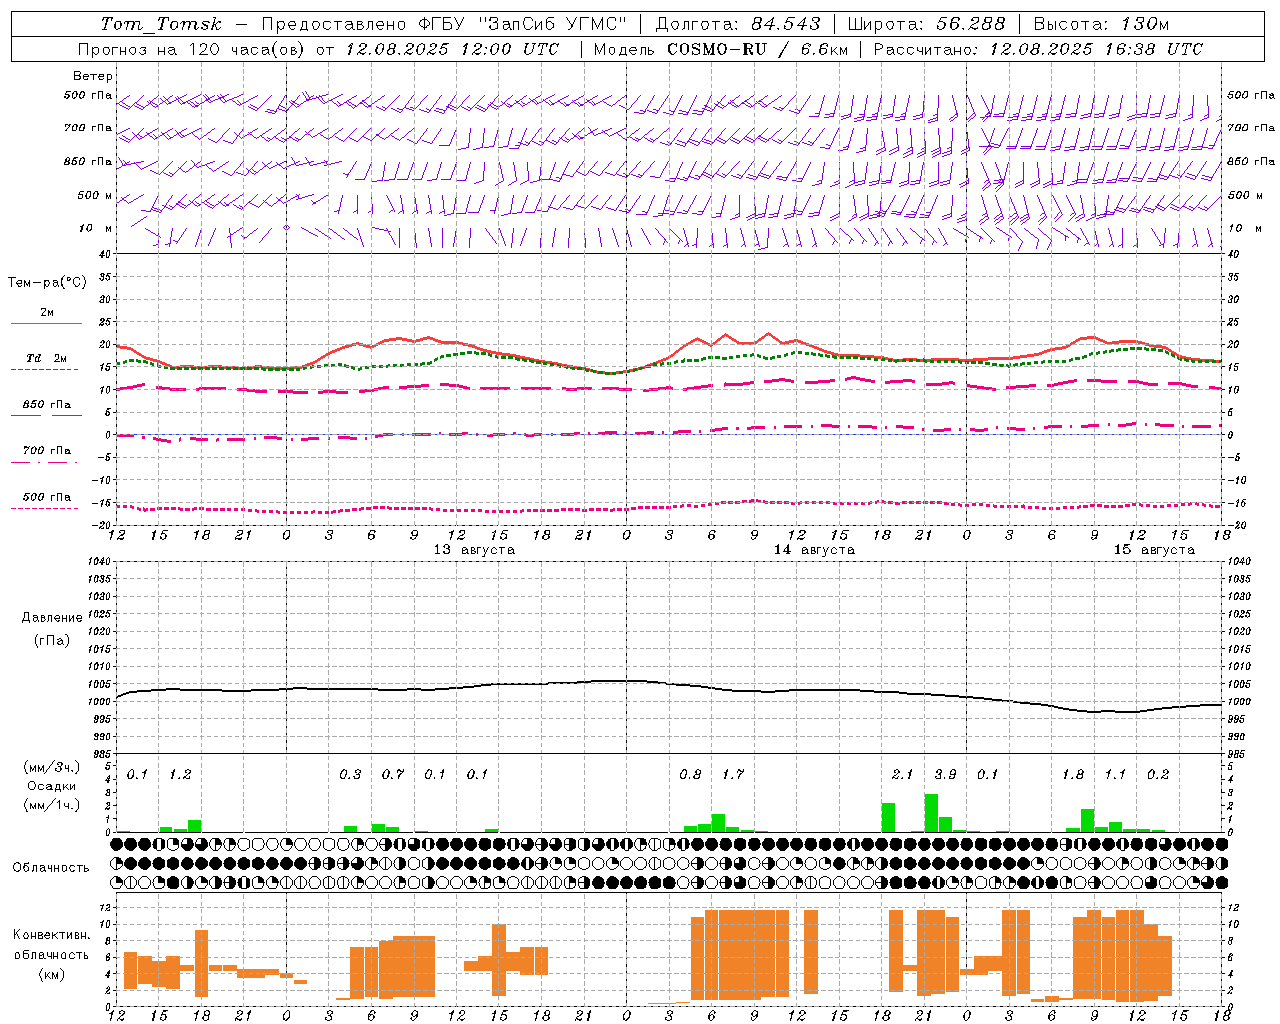Click the 0.8 precipitation value
The height and width of the screenshot is (1024, 1280).
690,774
